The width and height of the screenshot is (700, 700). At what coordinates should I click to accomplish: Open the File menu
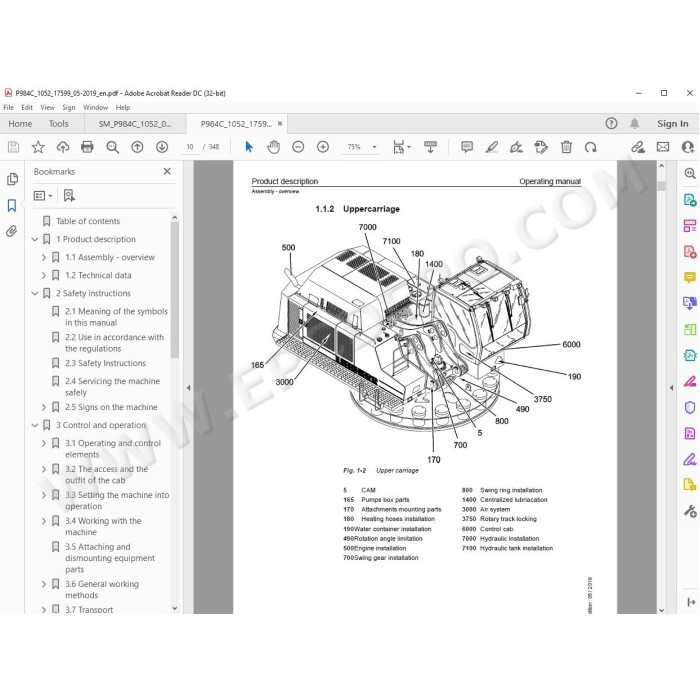pyautogui.click(x=8, y=108)
